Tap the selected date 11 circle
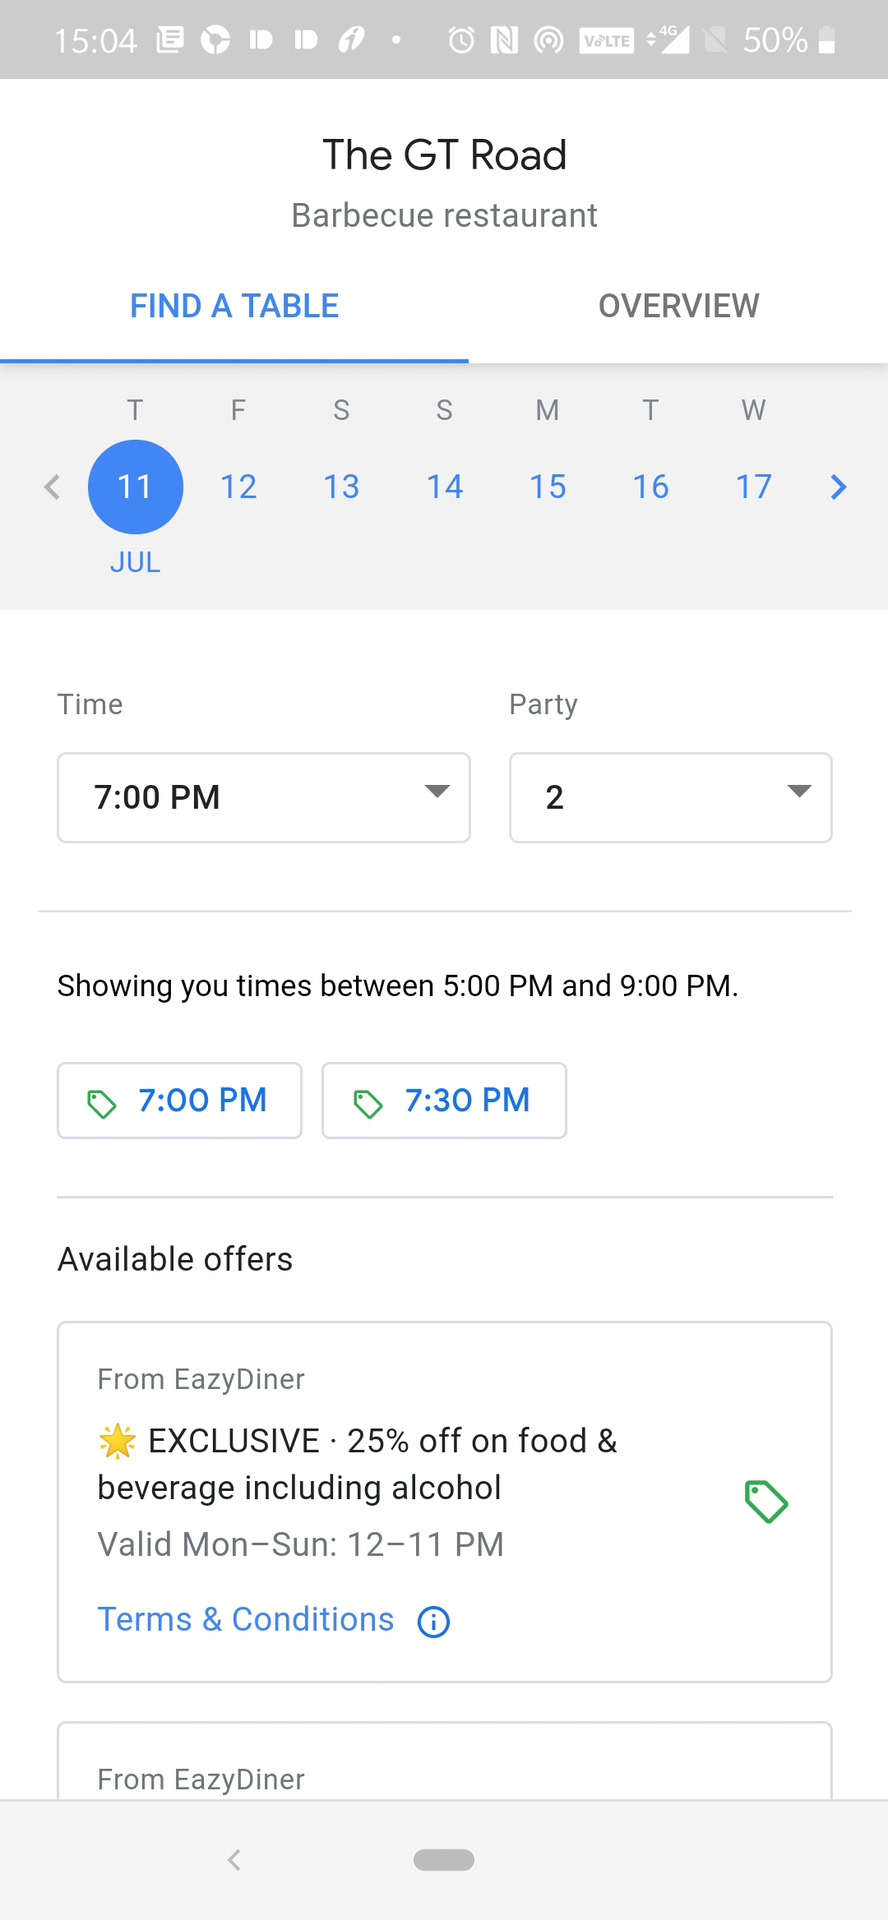The height and width of the screenshot is (1920, 888). point(135,487)
